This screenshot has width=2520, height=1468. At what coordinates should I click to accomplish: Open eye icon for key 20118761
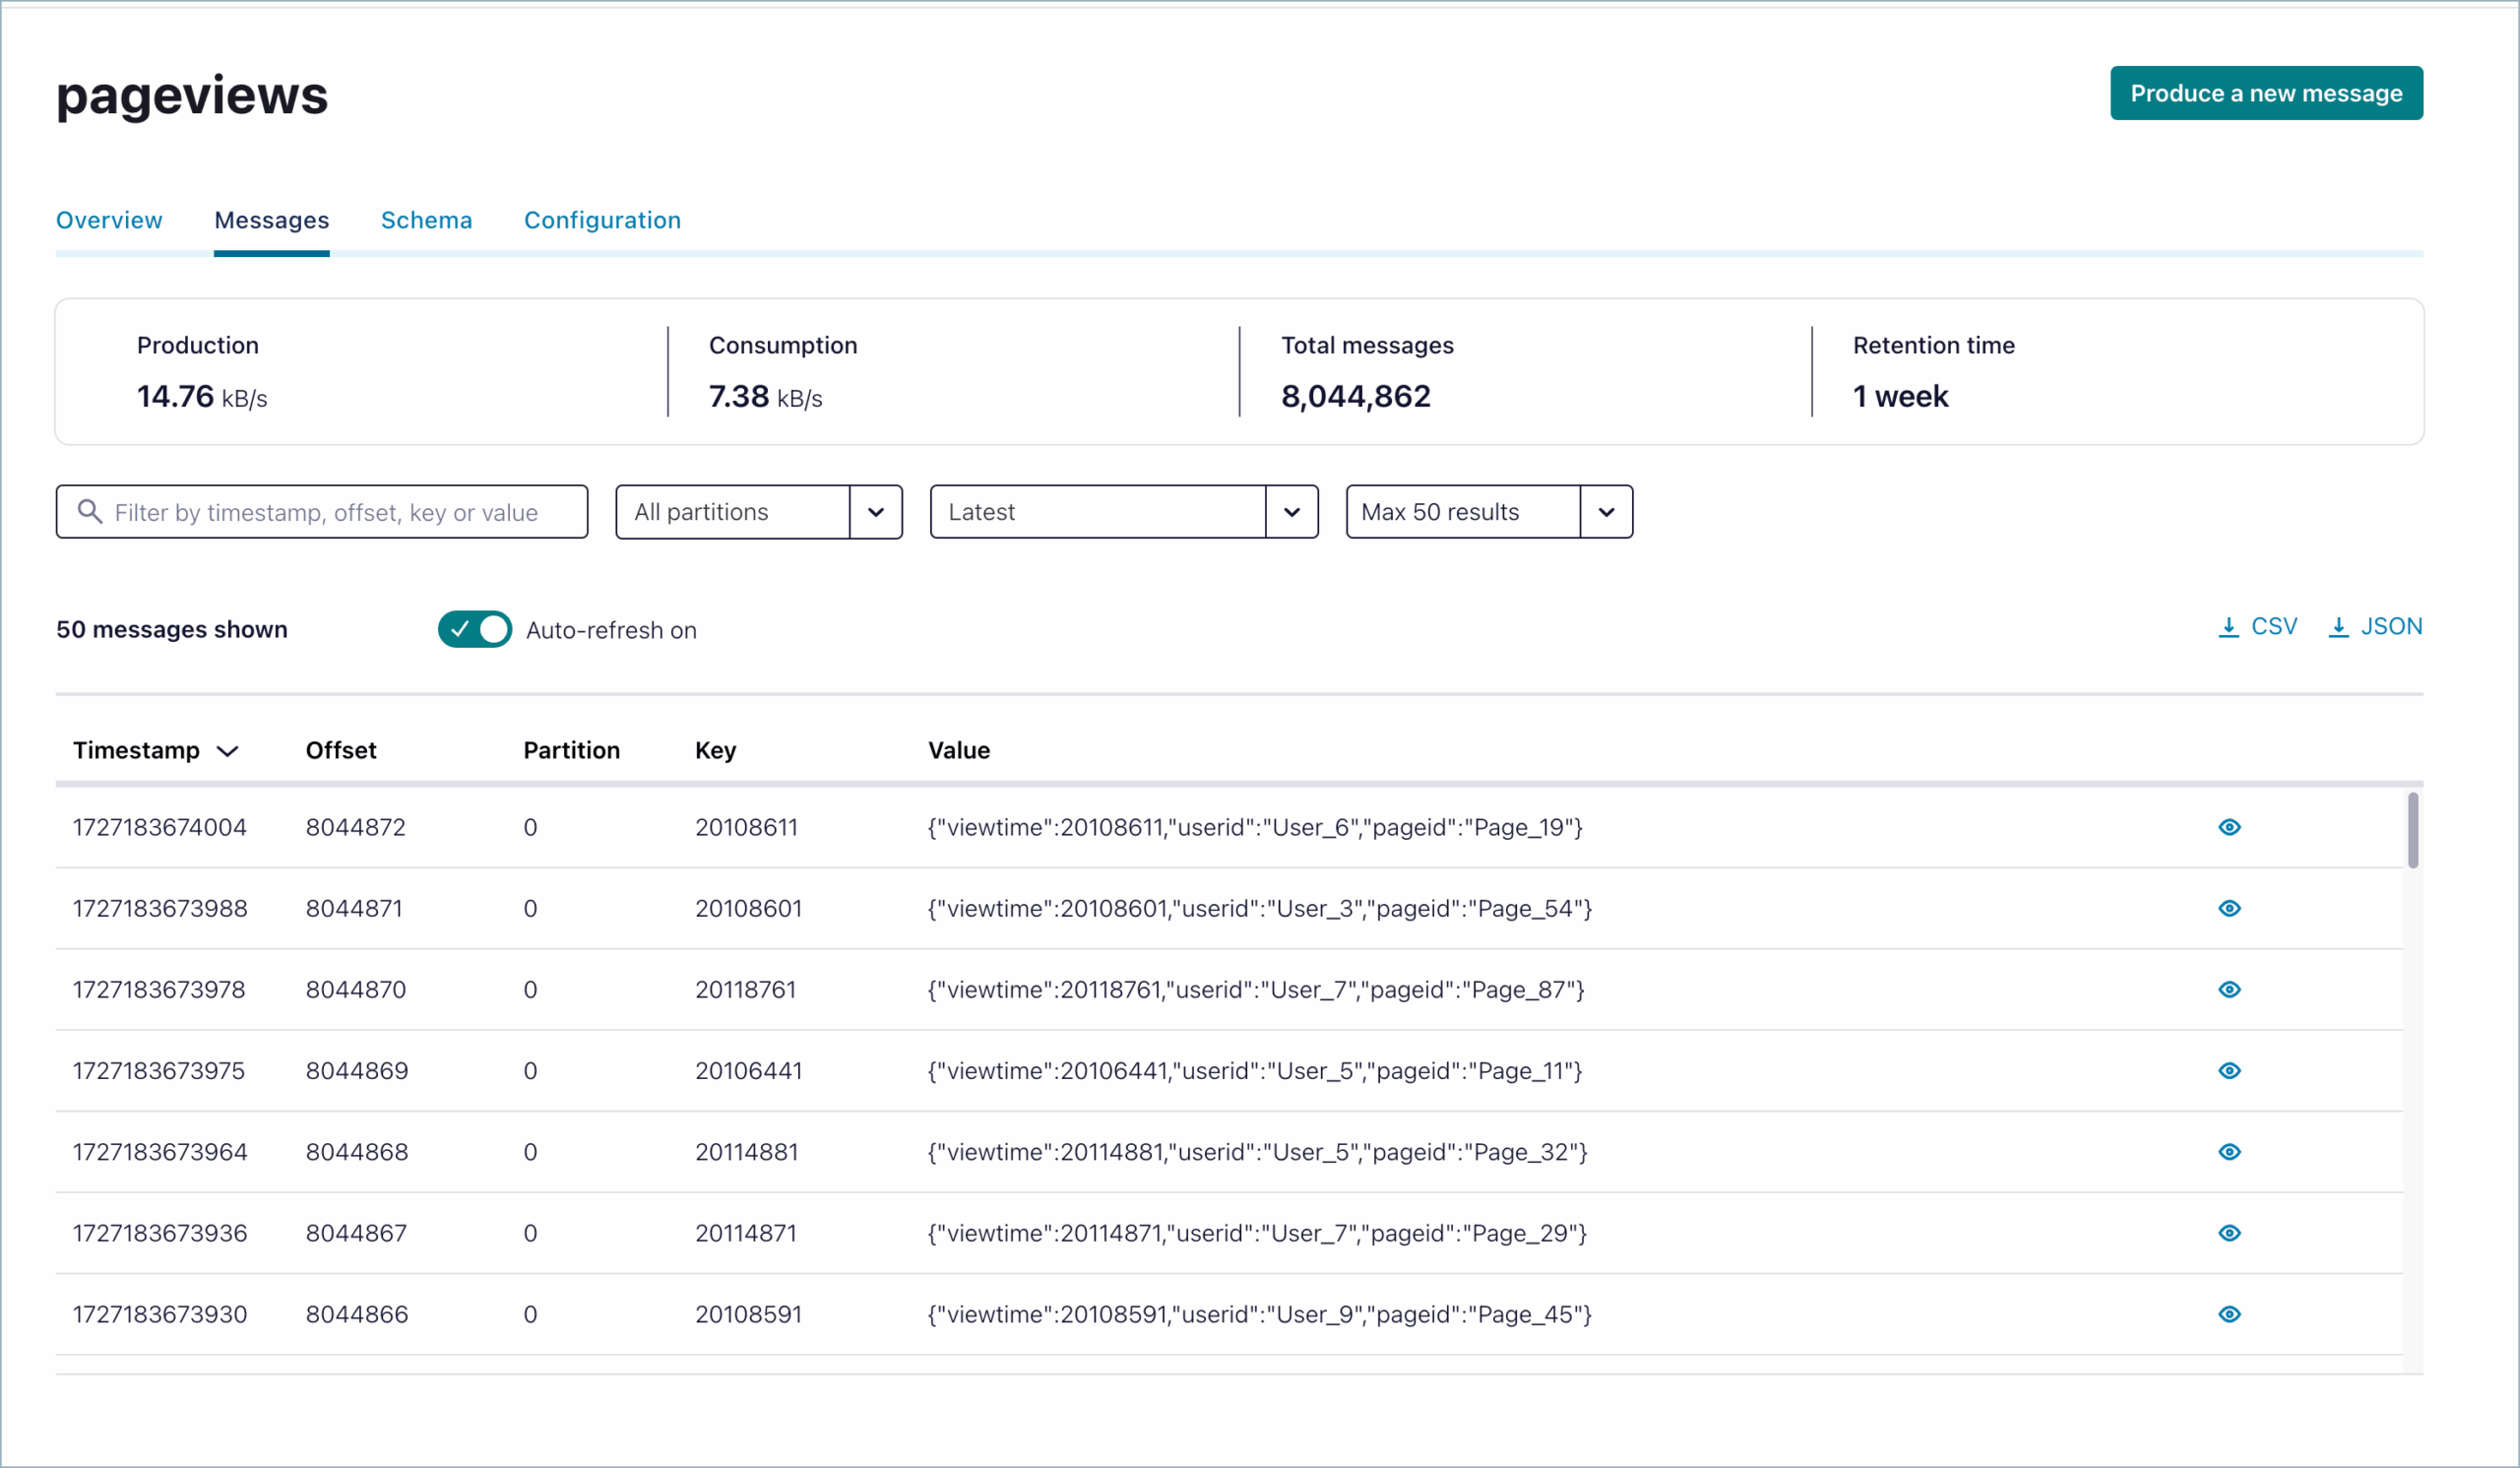click(x=2229, y=989)
